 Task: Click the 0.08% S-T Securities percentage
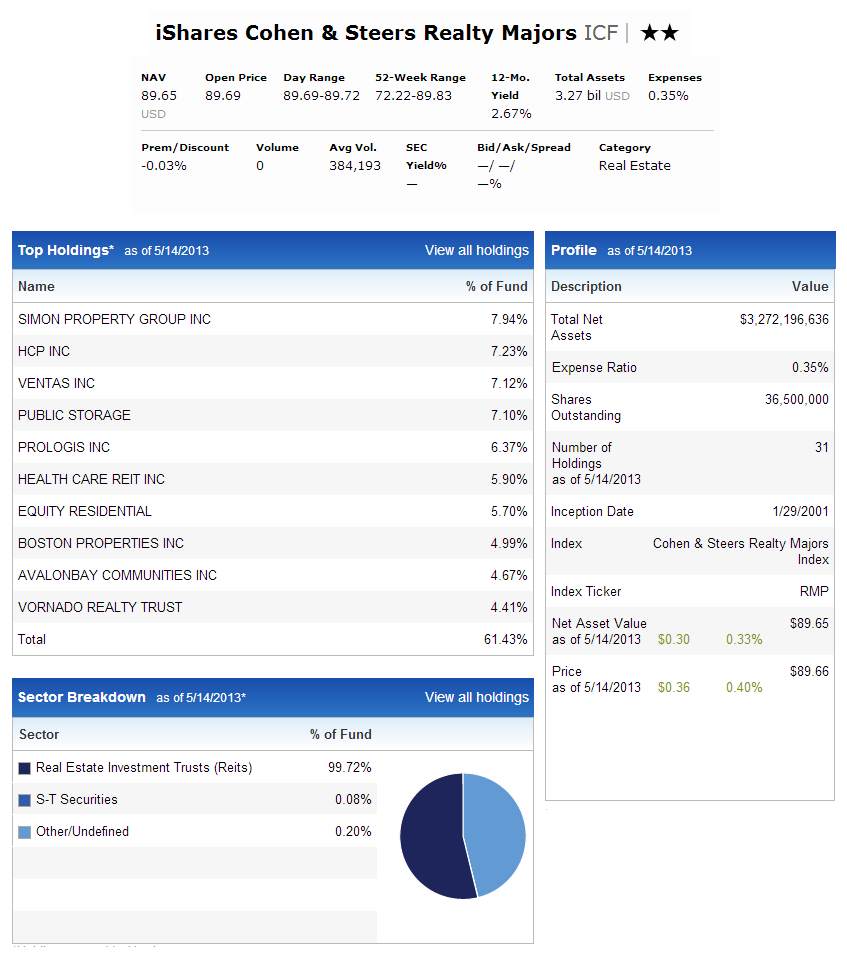tap(353, 800)
